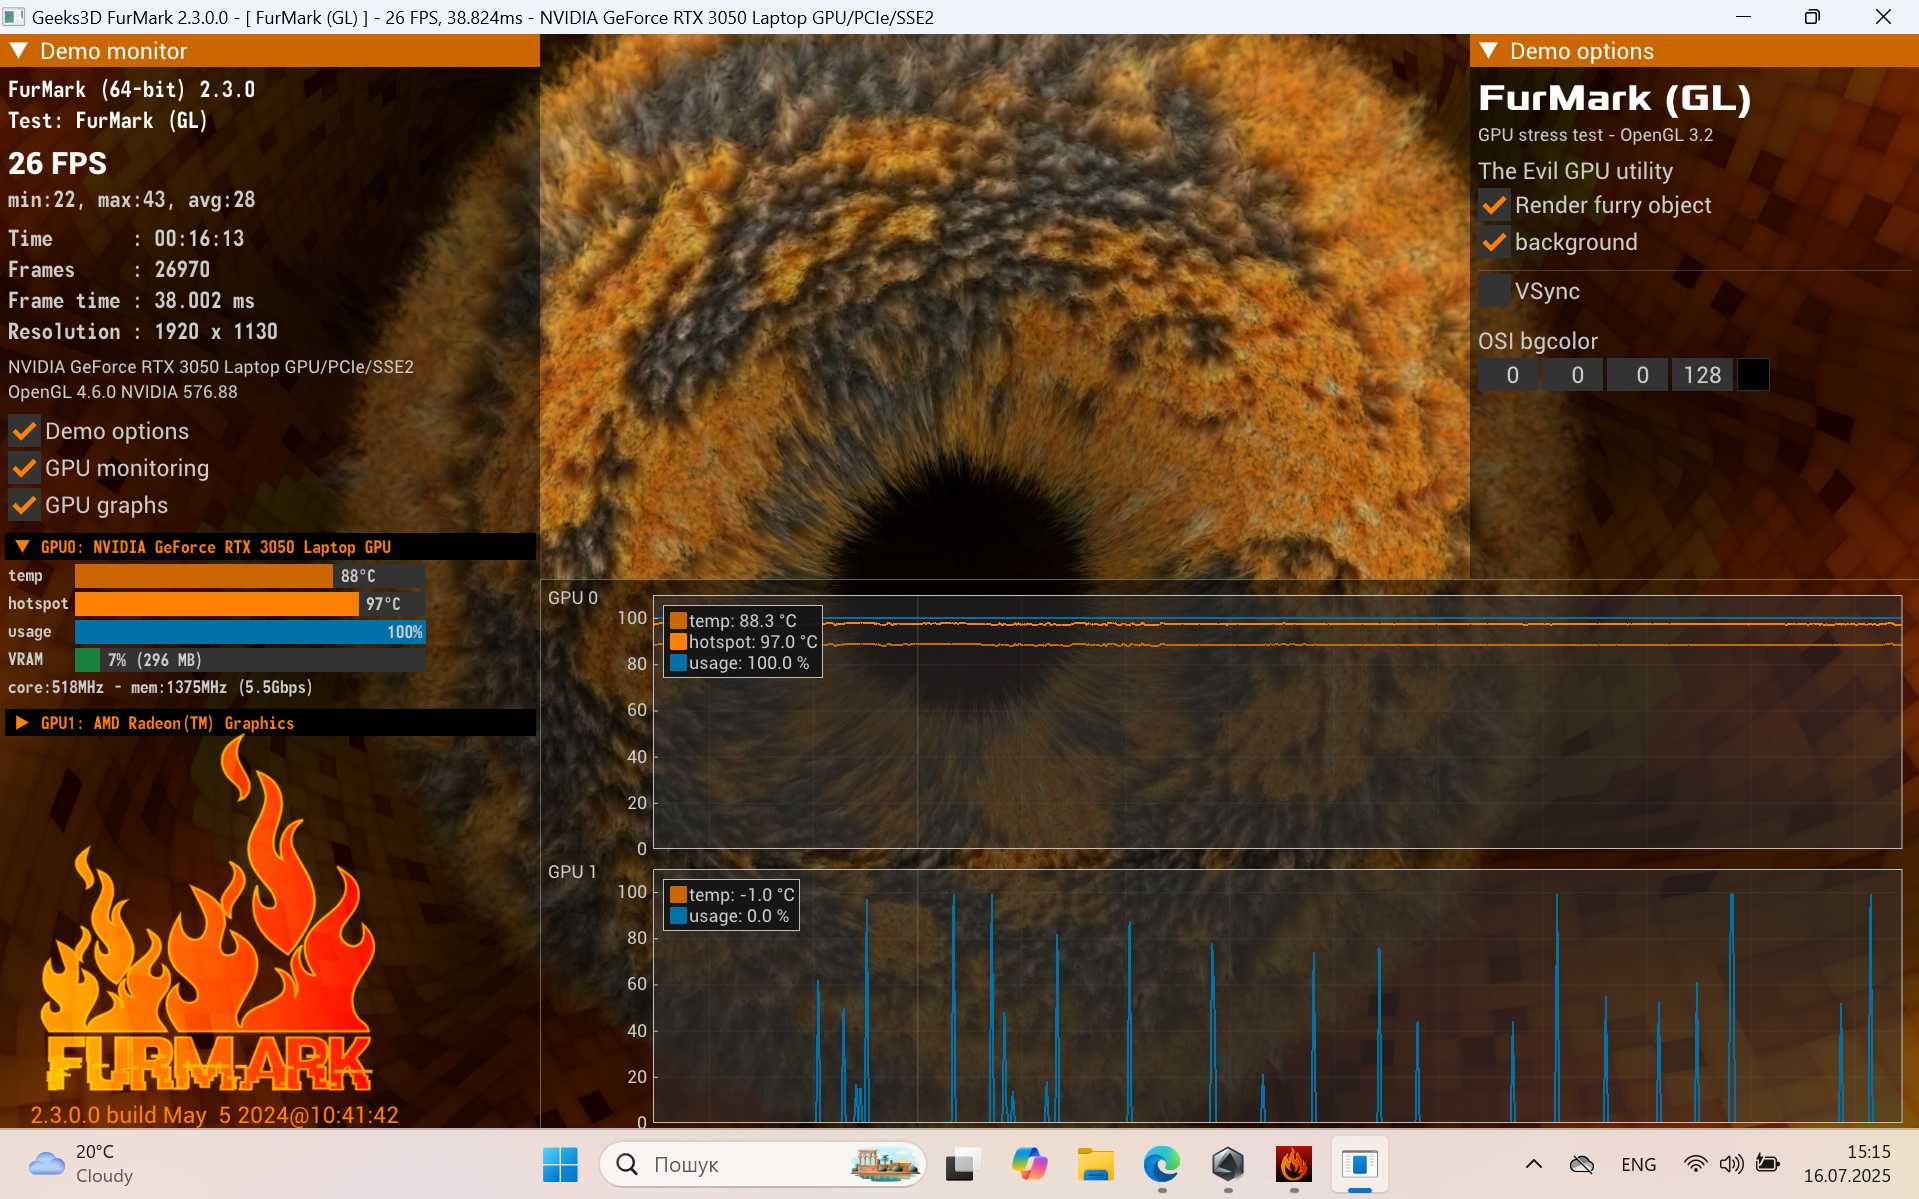This screenshot has height=1199, width=1919.
Task: Click the FurMark (GL) heading
Action: pos(1614,98)
